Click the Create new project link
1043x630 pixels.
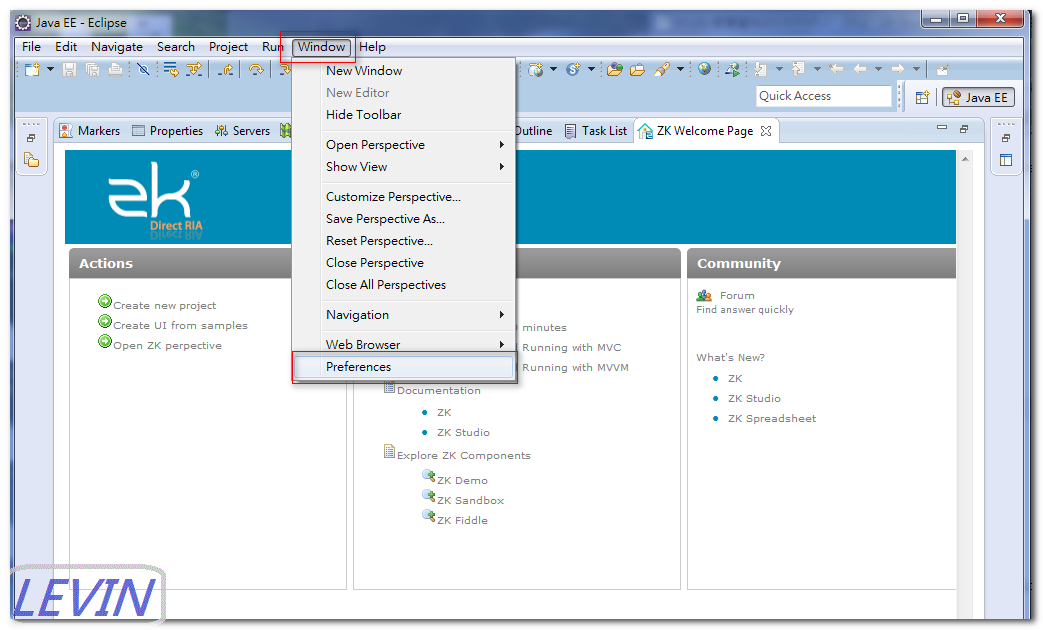[164, 305]
